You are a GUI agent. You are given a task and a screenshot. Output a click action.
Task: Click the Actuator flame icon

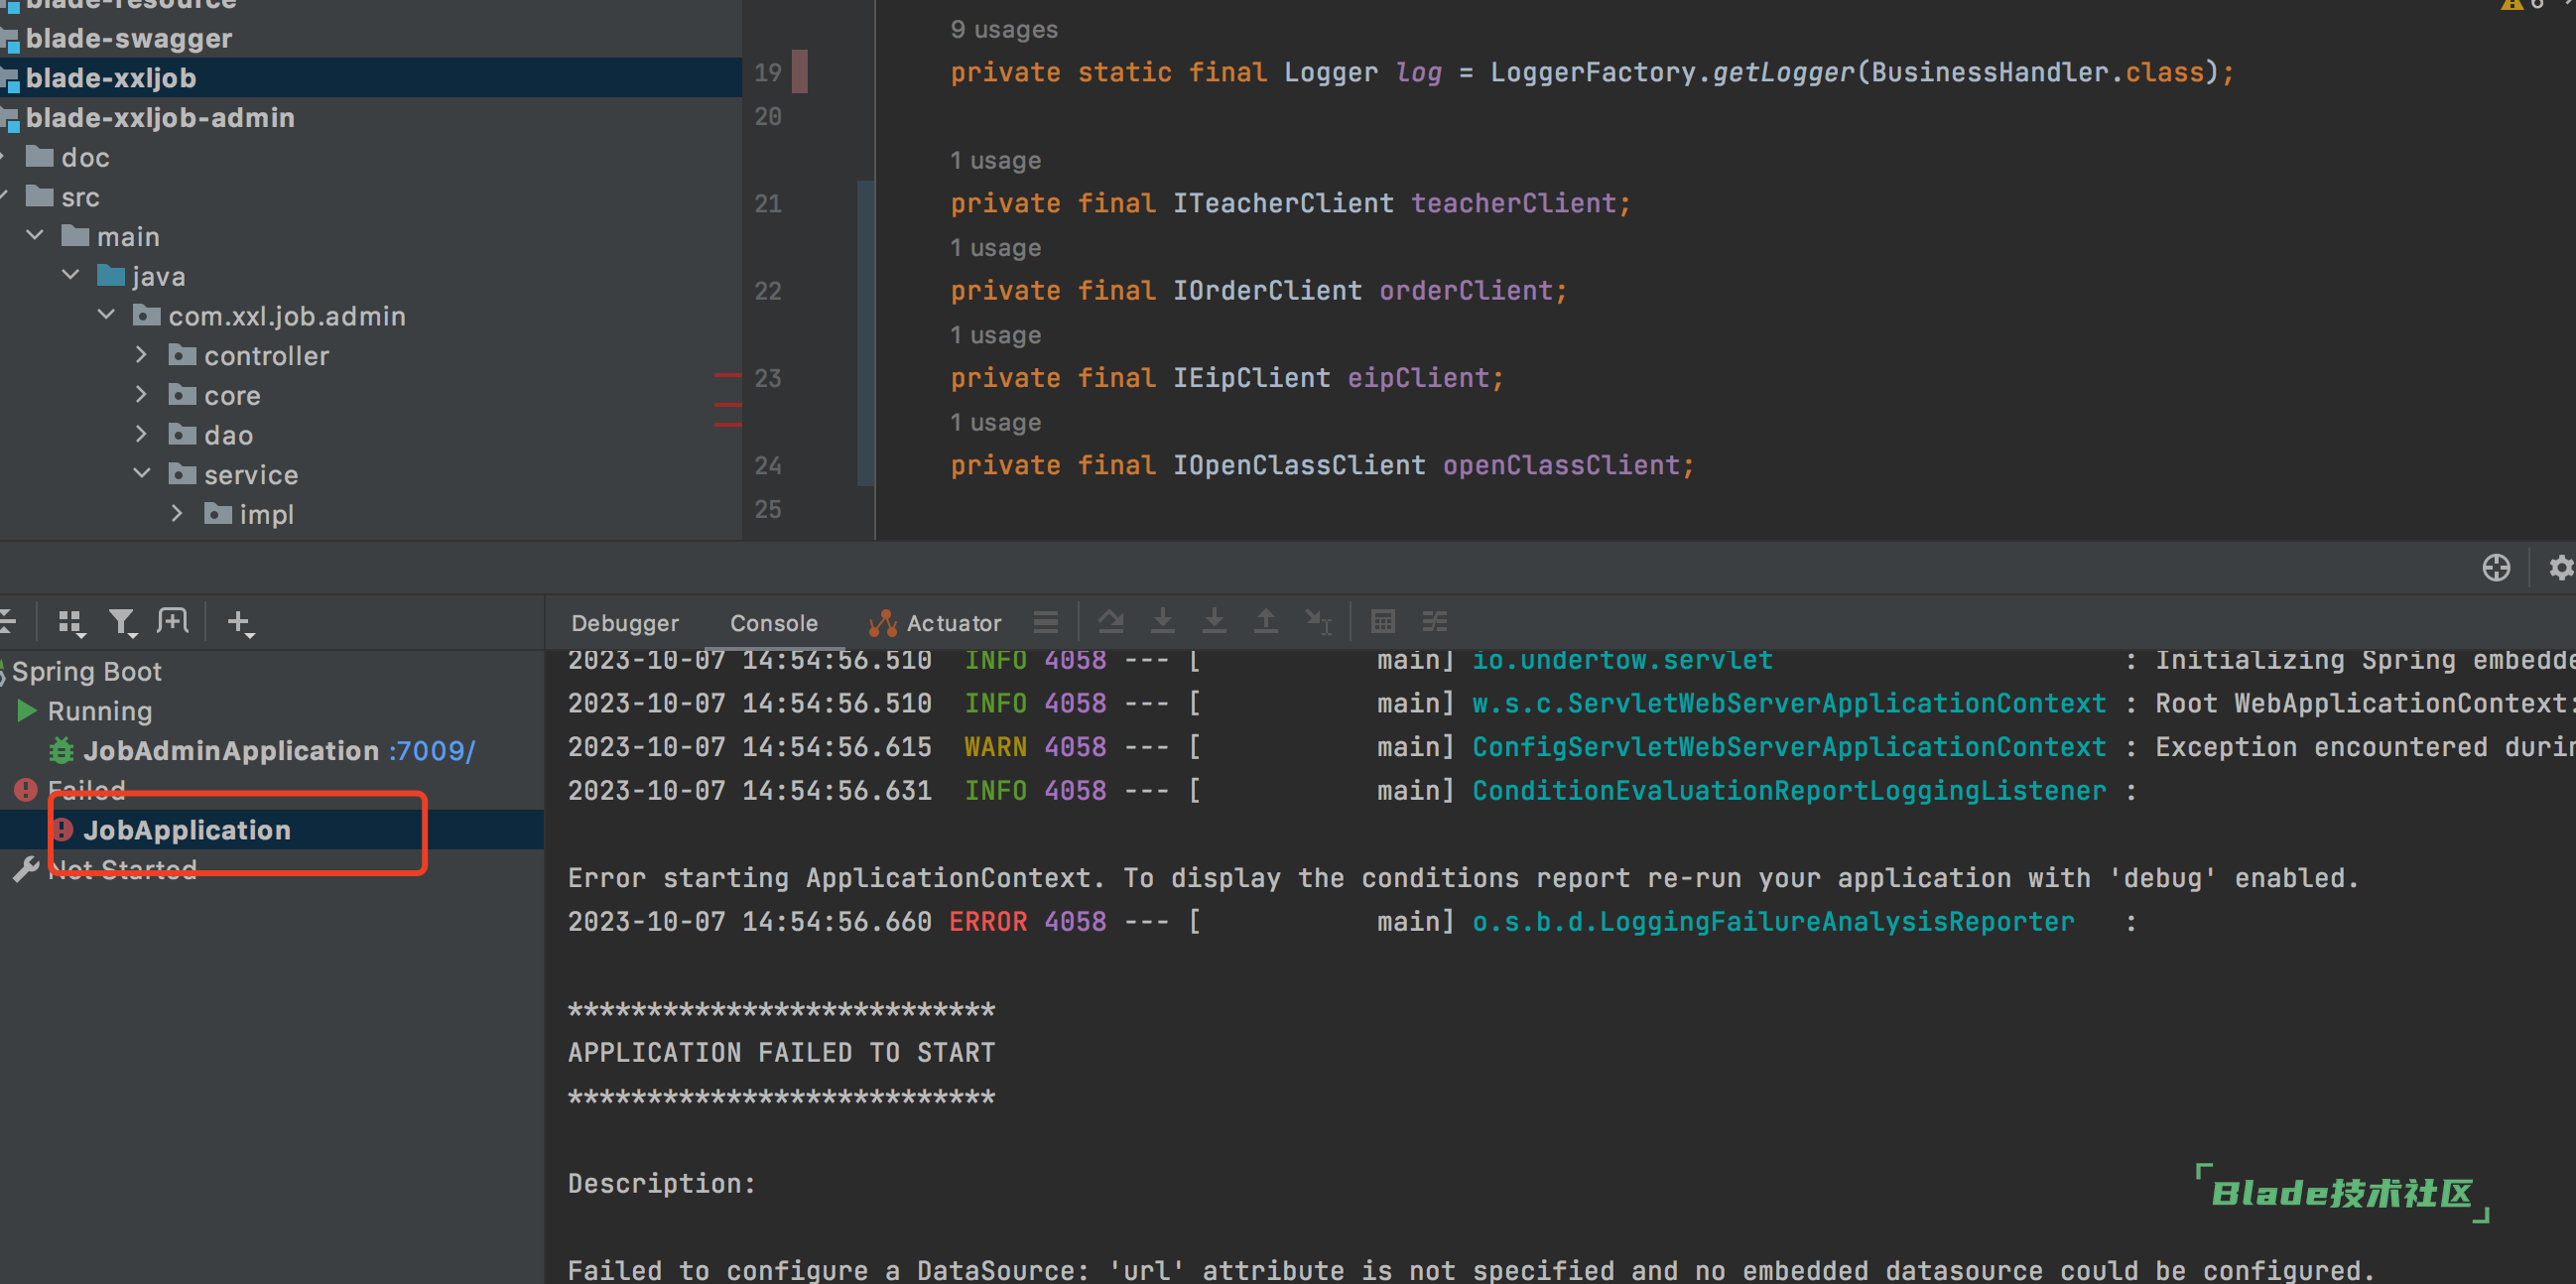(882, 623)
